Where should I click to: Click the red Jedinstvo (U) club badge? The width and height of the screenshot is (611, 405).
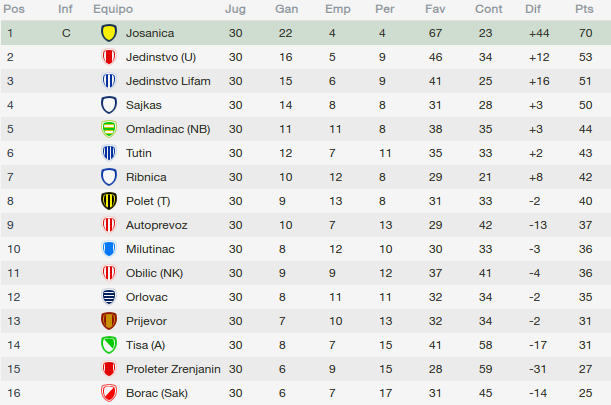point(109,57)
